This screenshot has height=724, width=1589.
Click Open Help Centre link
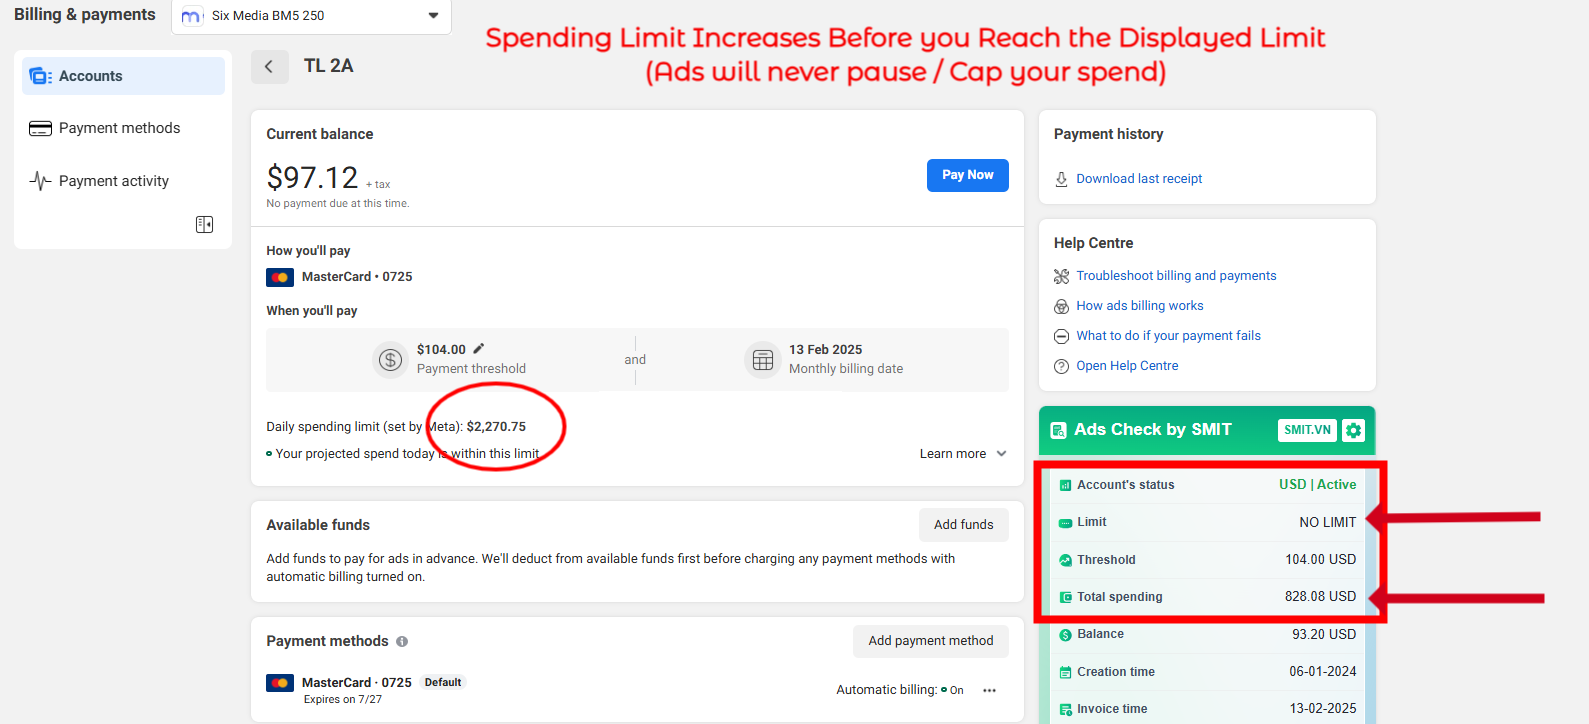click(x=1127, y=366)
